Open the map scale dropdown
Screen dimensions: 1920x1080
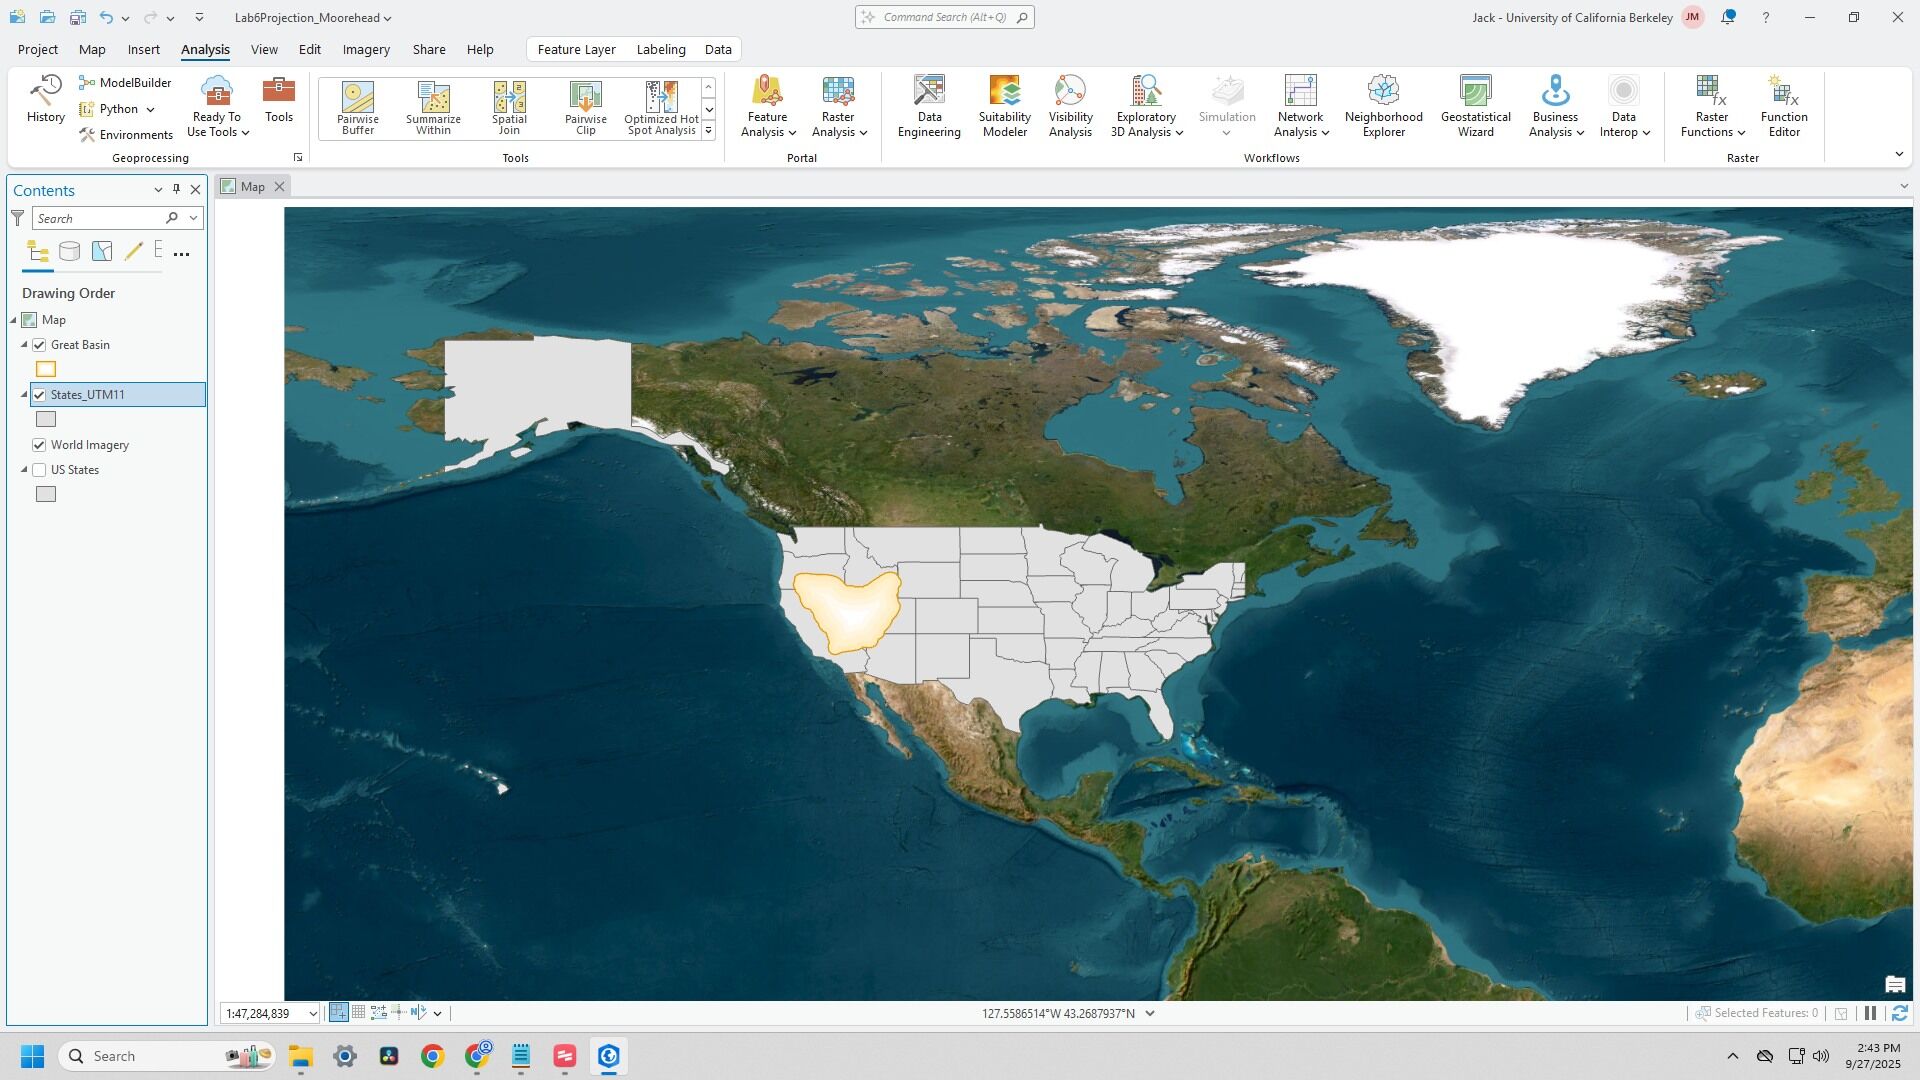click(x=312, y=1014)
